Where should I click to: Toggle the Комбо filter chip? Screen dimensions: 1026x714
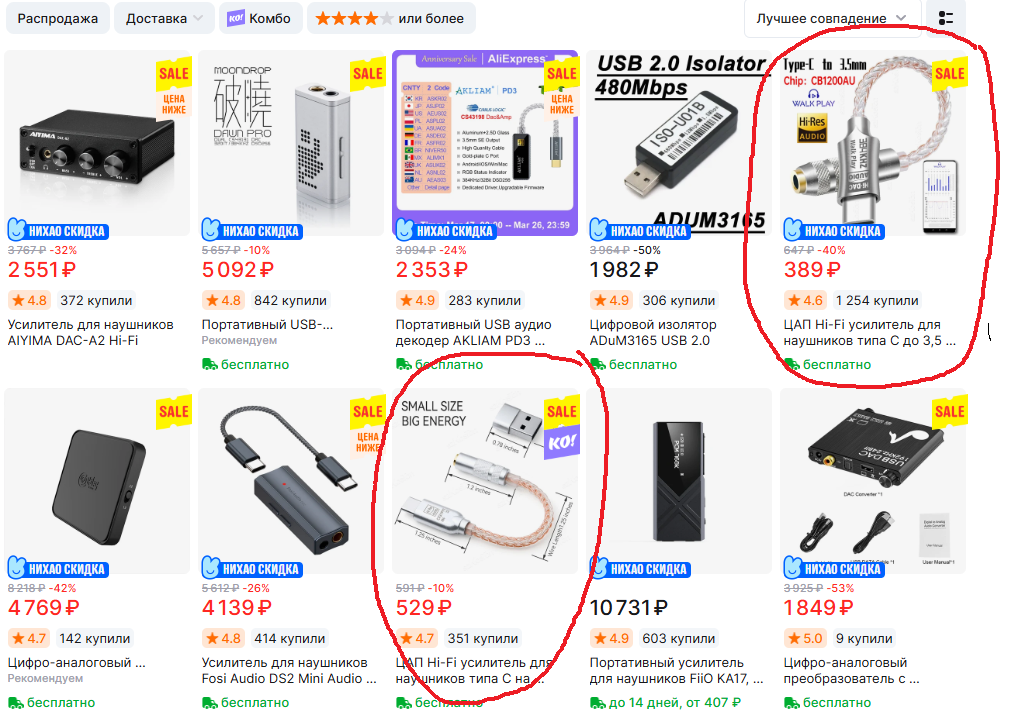pyautogui.click(x=260, y=18)
